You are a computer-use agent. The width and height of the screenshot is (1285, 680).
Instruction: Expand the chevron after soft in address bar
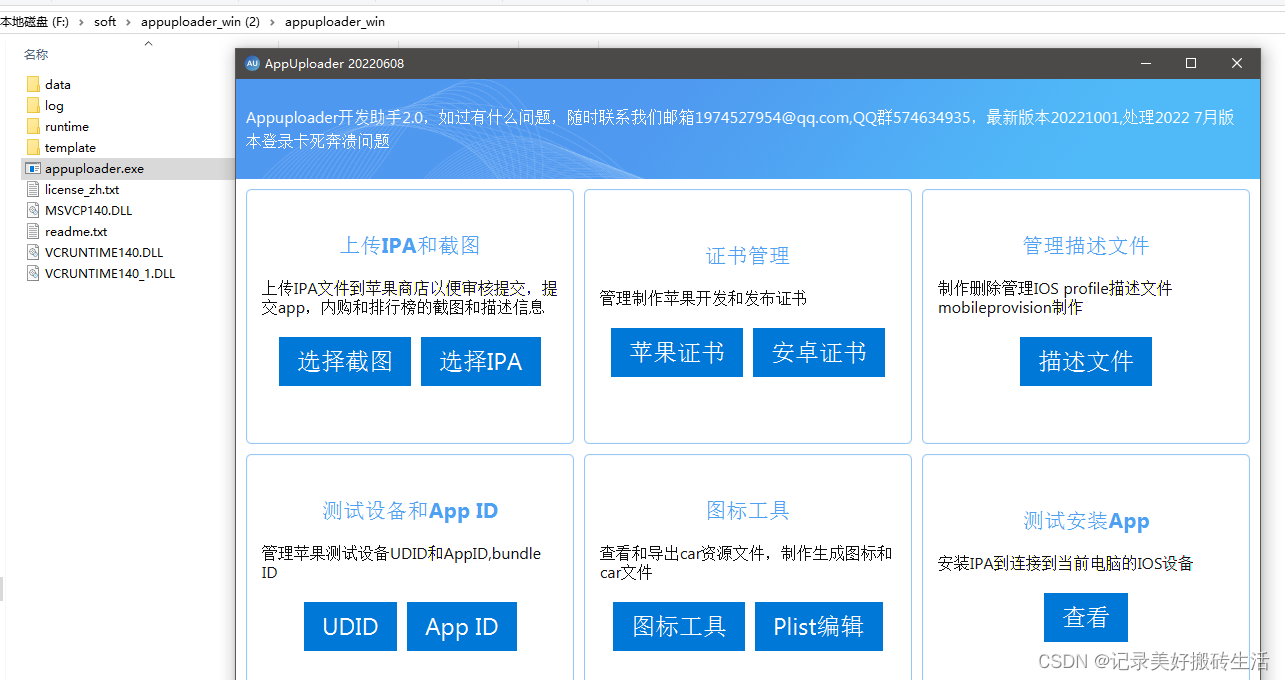[127, 22]
